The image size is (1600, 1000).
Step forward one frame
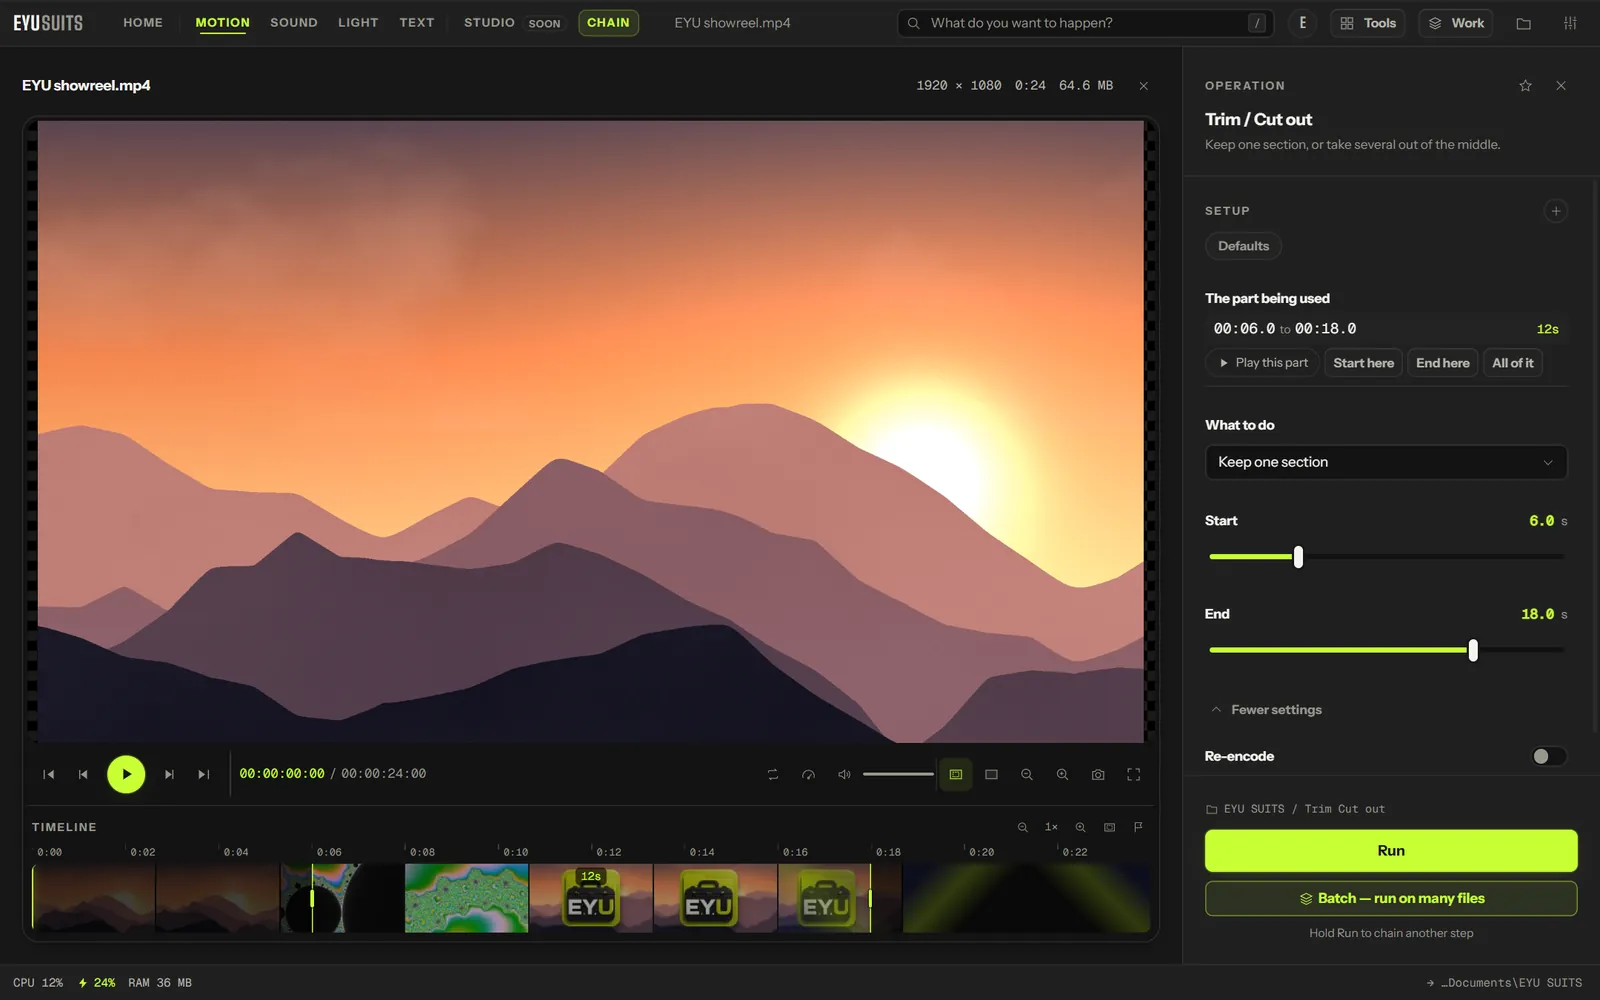(169, 774)
